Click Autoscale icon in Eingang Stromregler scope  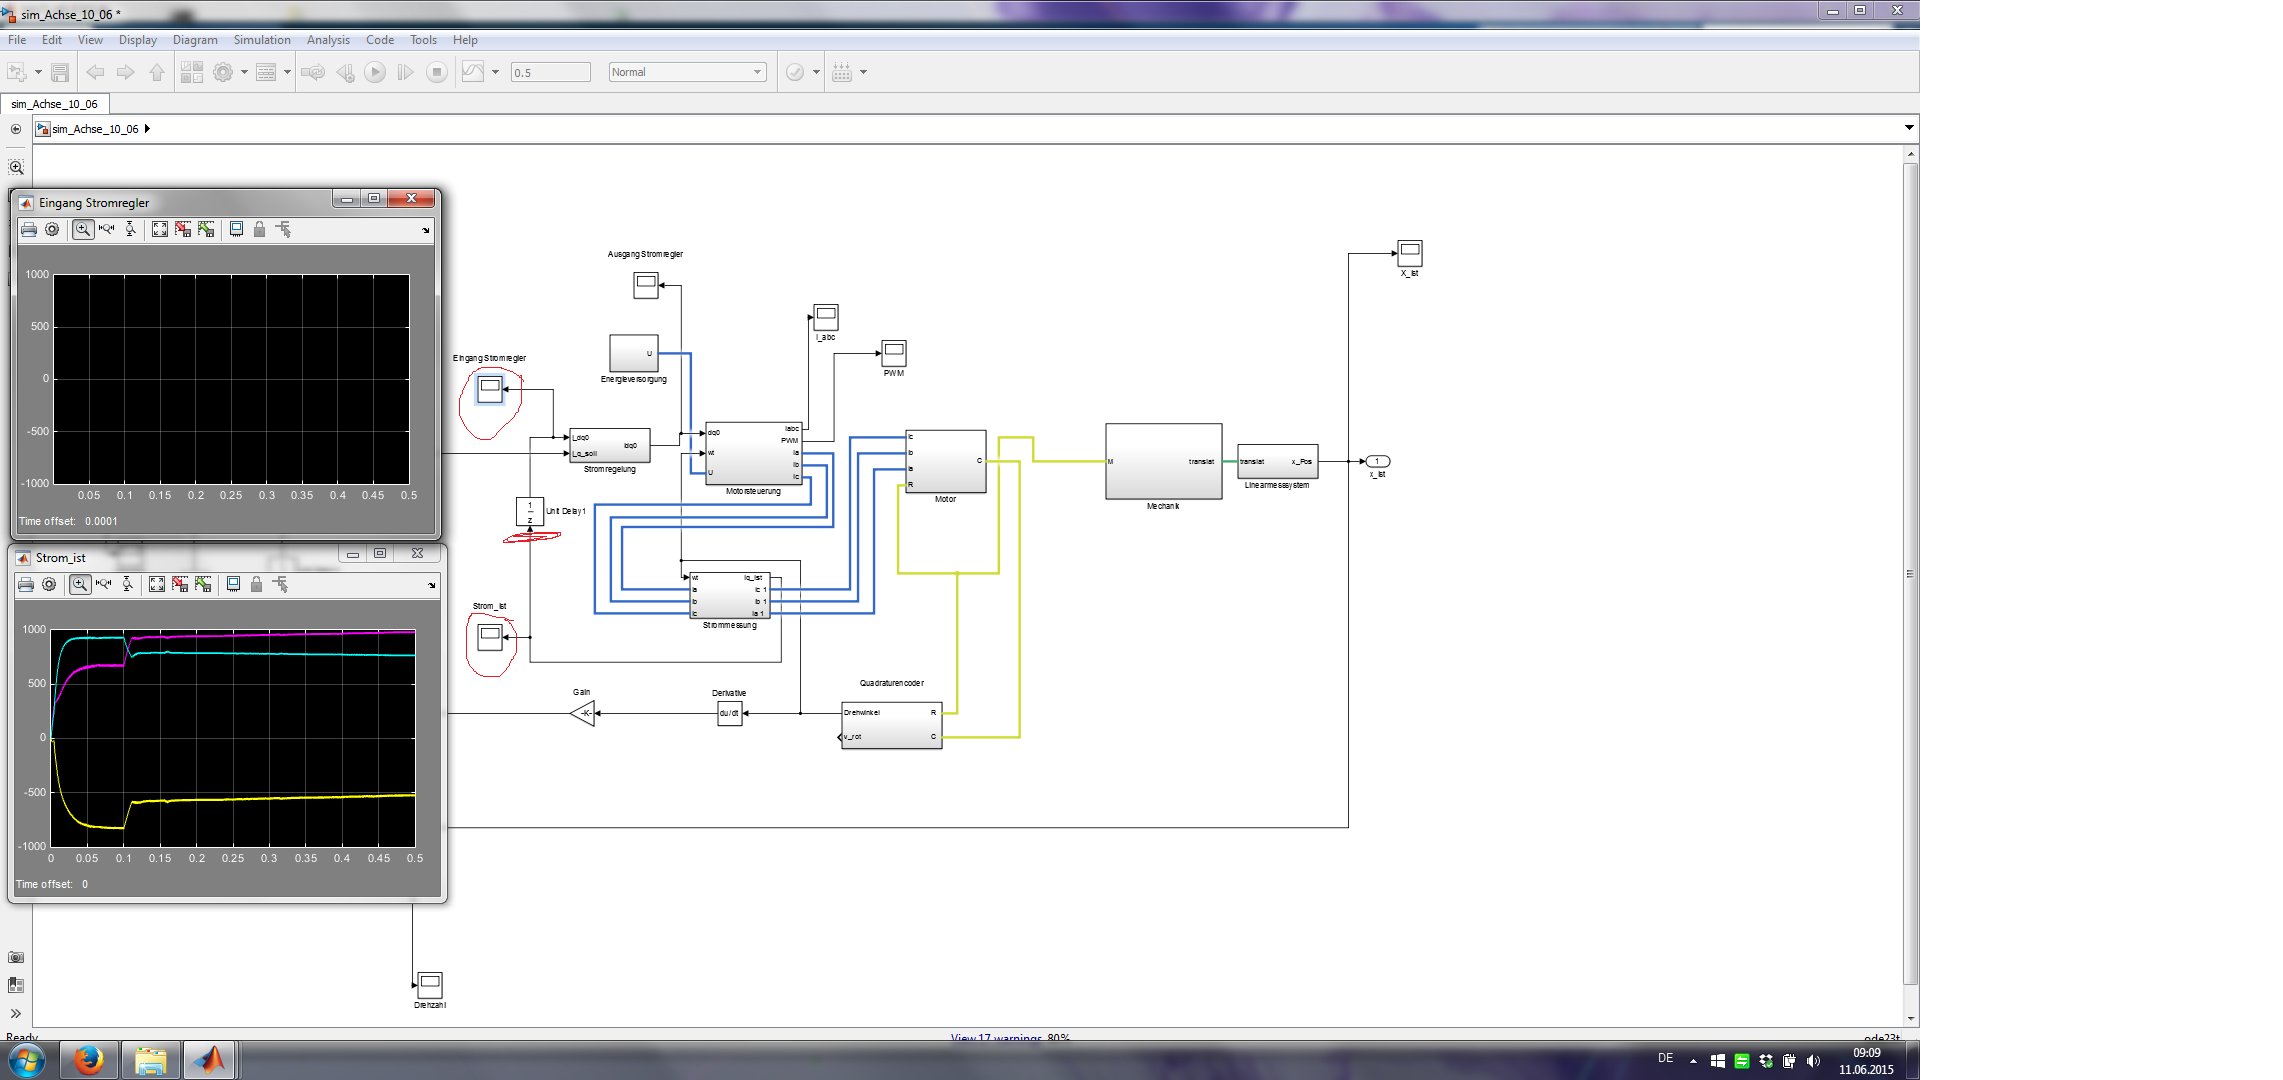point(160,230)
